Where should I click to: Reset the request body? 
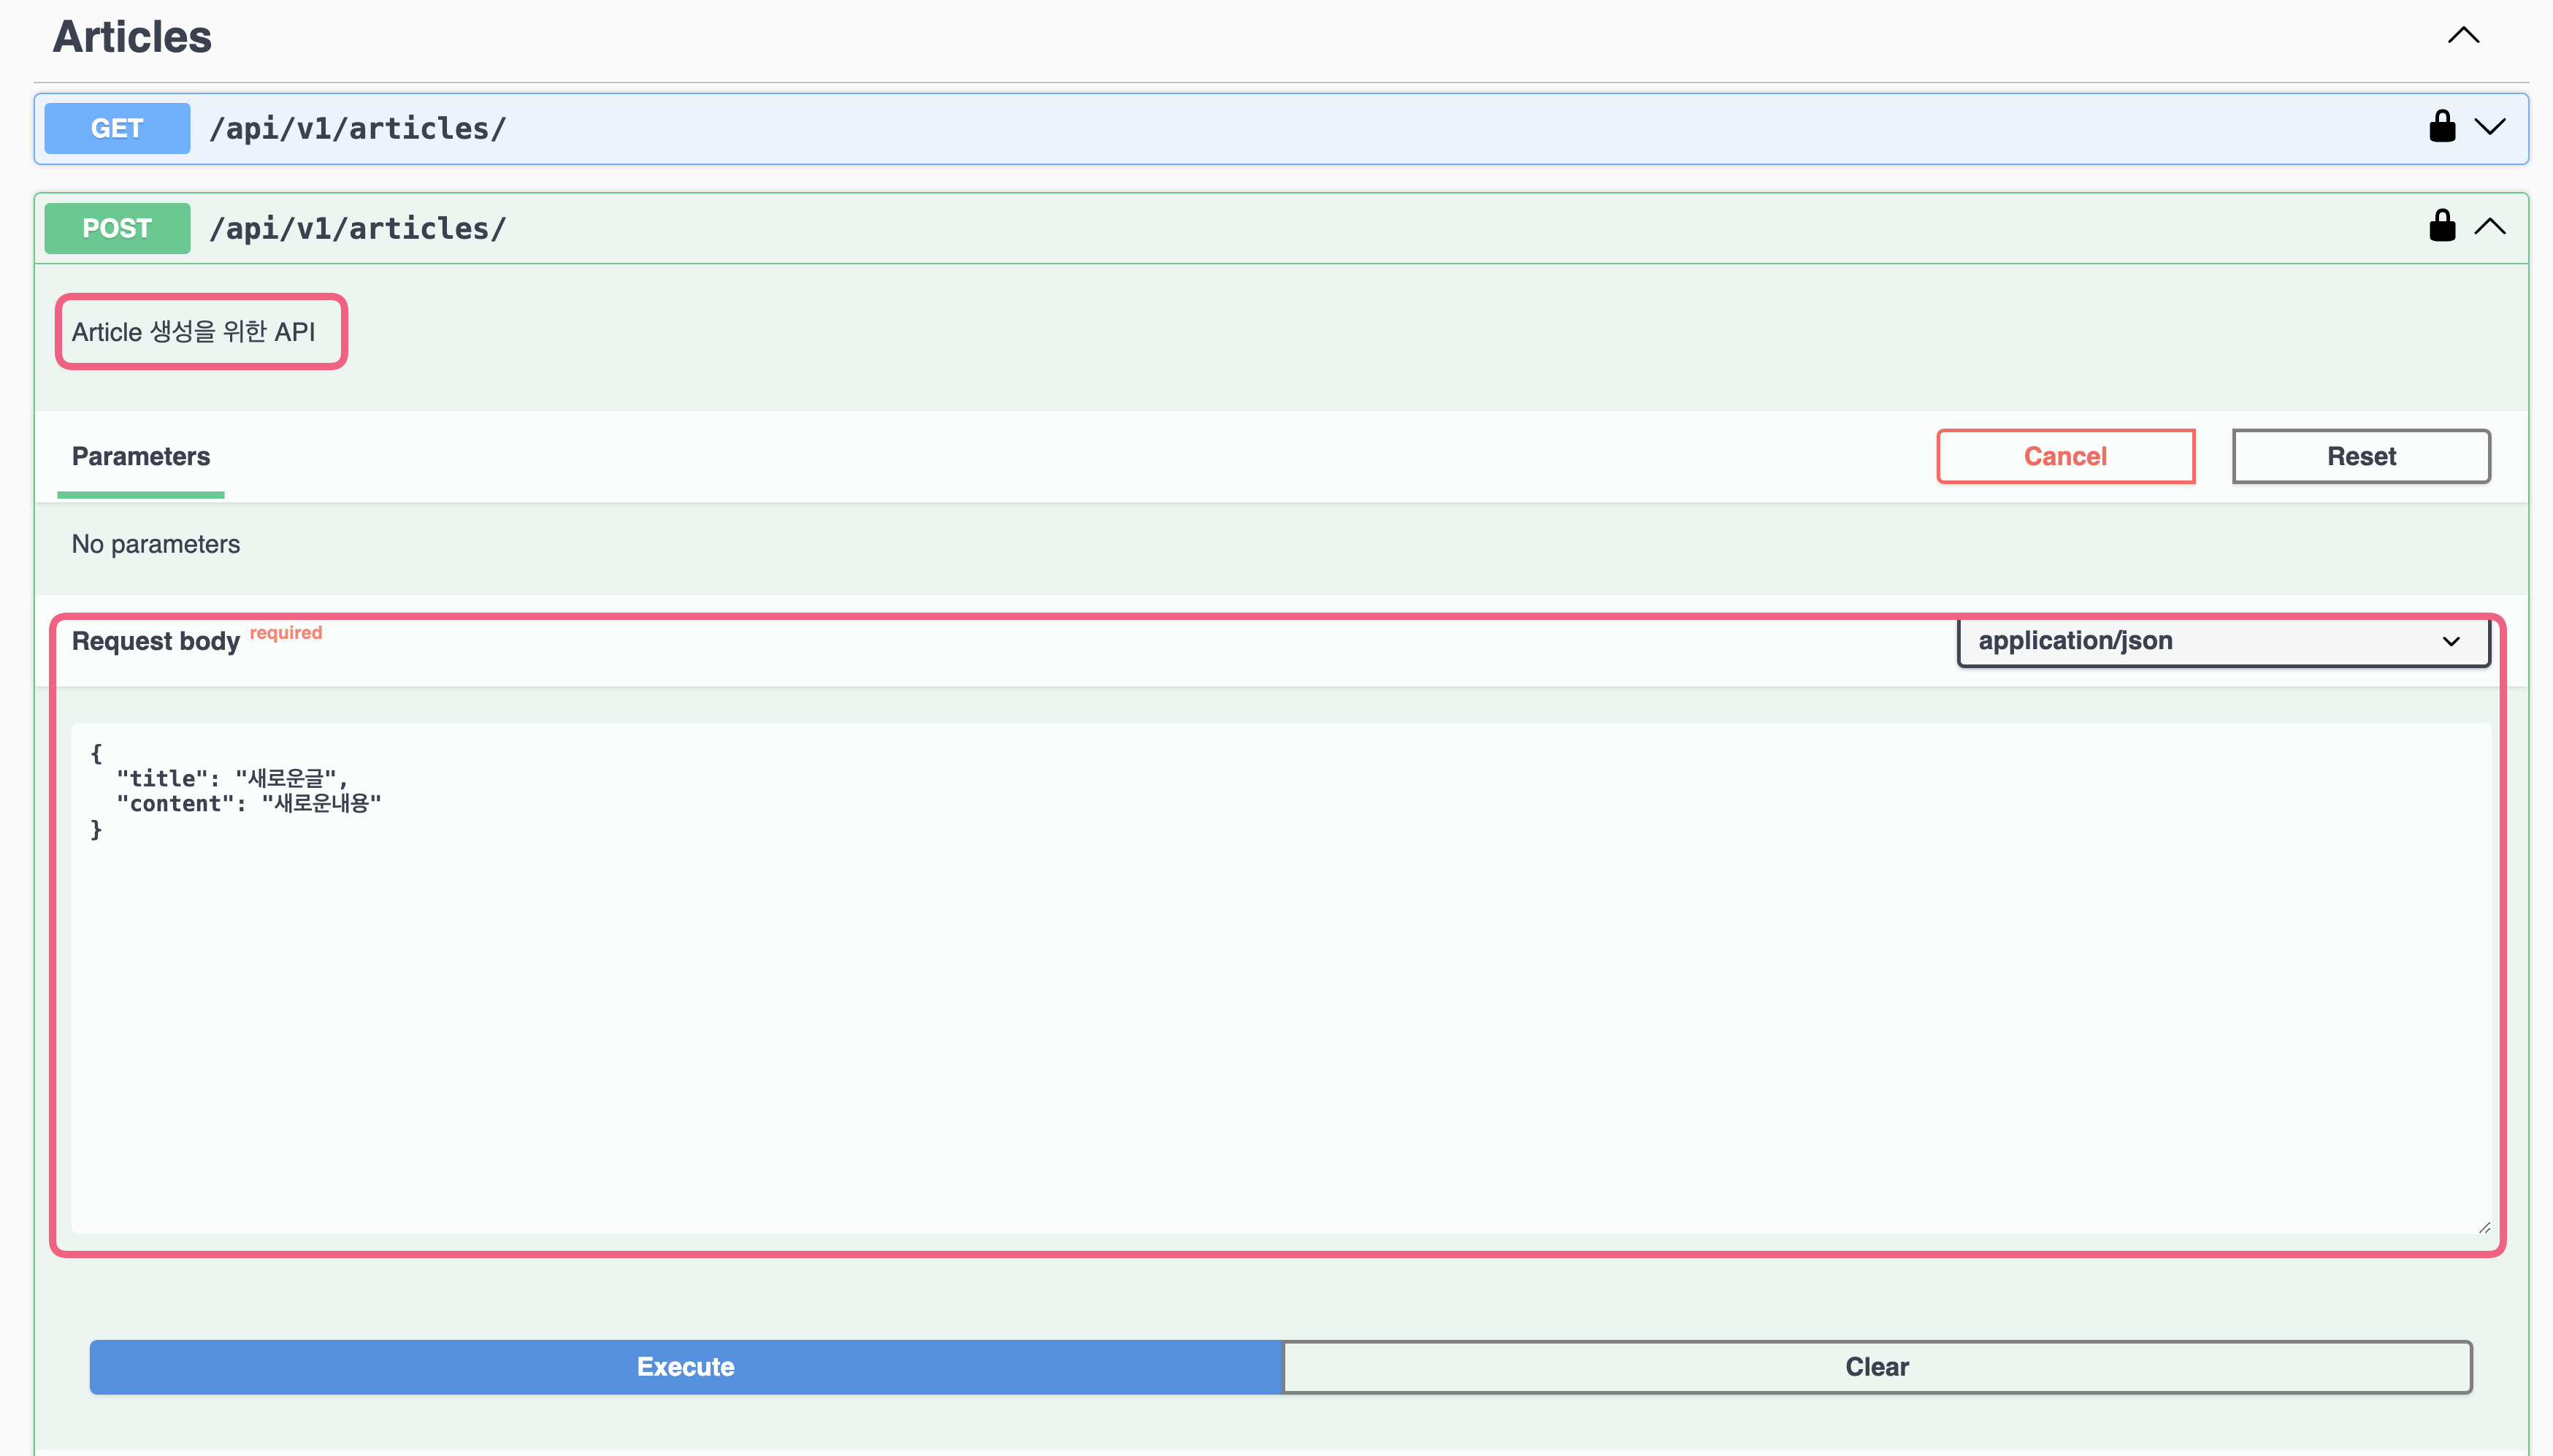[x=2360, y=456]
